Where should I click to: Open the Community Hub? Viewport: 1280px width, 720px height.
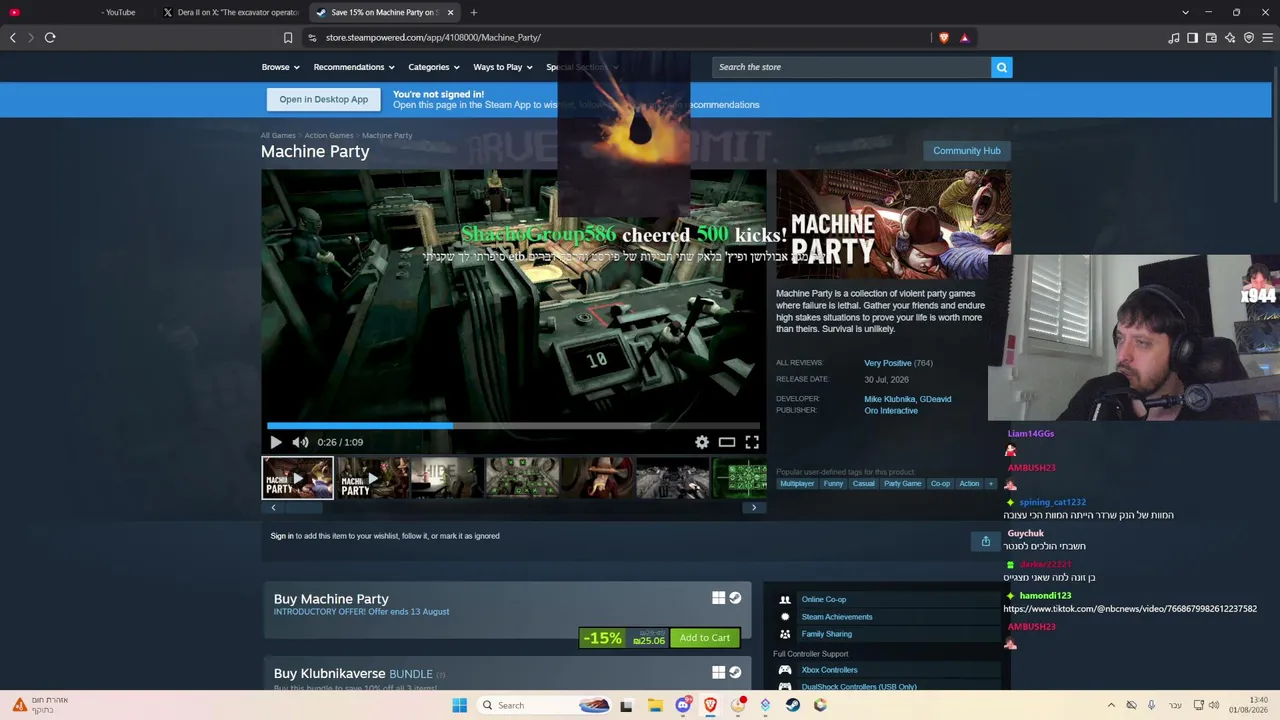coord(966,151)
